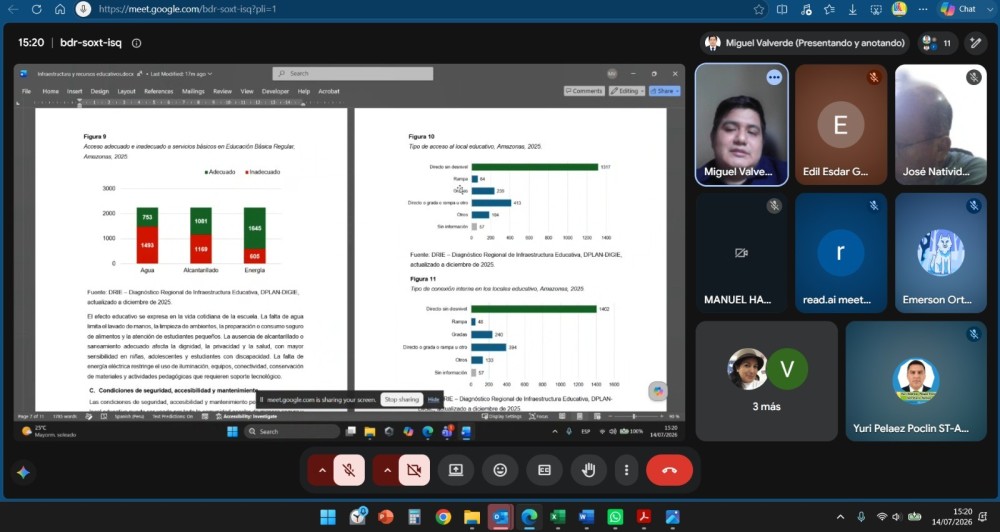Open Outlook from the taskbar

(x=501, y=517)
